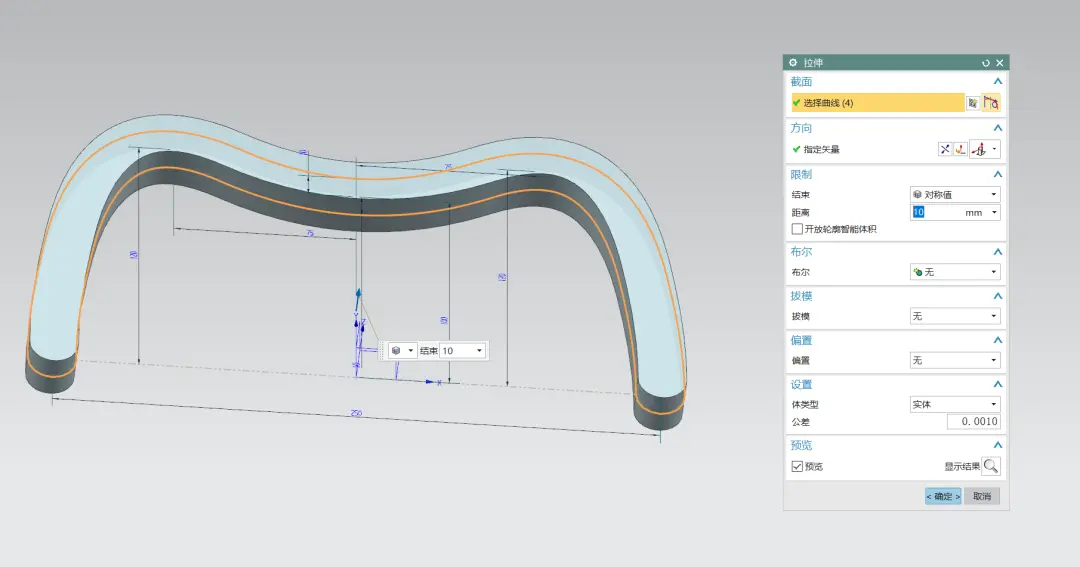The image size is (1080, 567).
Task: Enable the 开放轮廓智能体积 checkbox
Action: coord(797,229)
